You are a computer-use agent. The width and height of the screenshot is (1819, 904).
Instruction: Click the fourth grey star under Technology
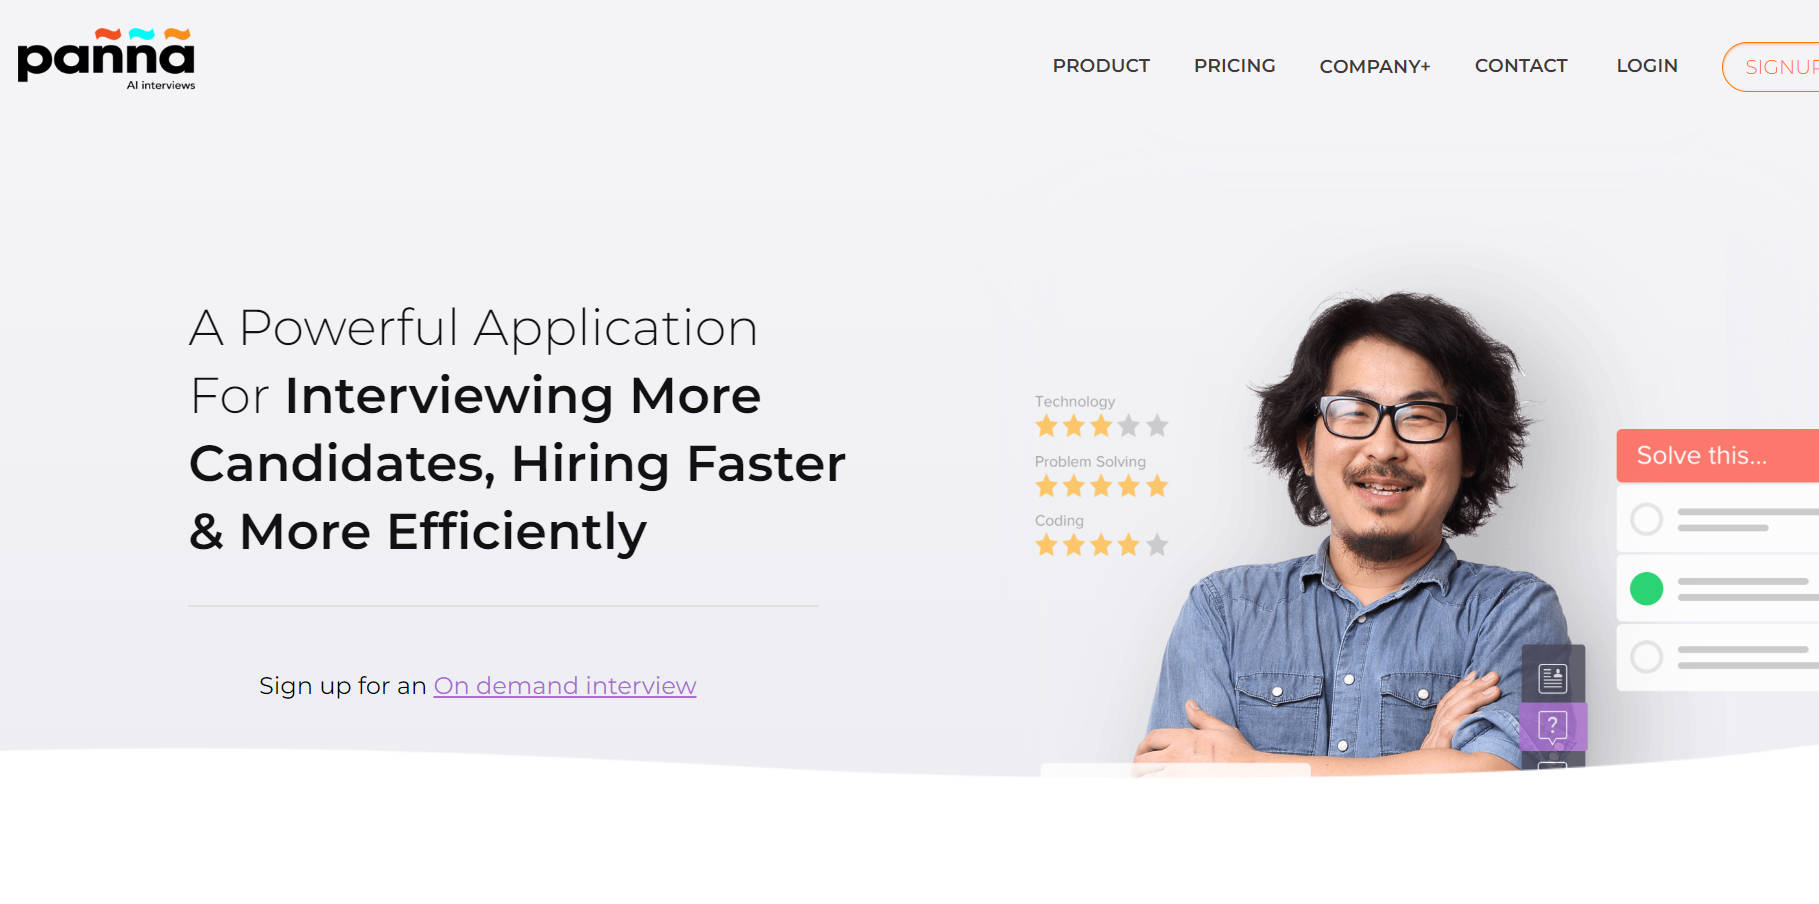coord(1129,426)
